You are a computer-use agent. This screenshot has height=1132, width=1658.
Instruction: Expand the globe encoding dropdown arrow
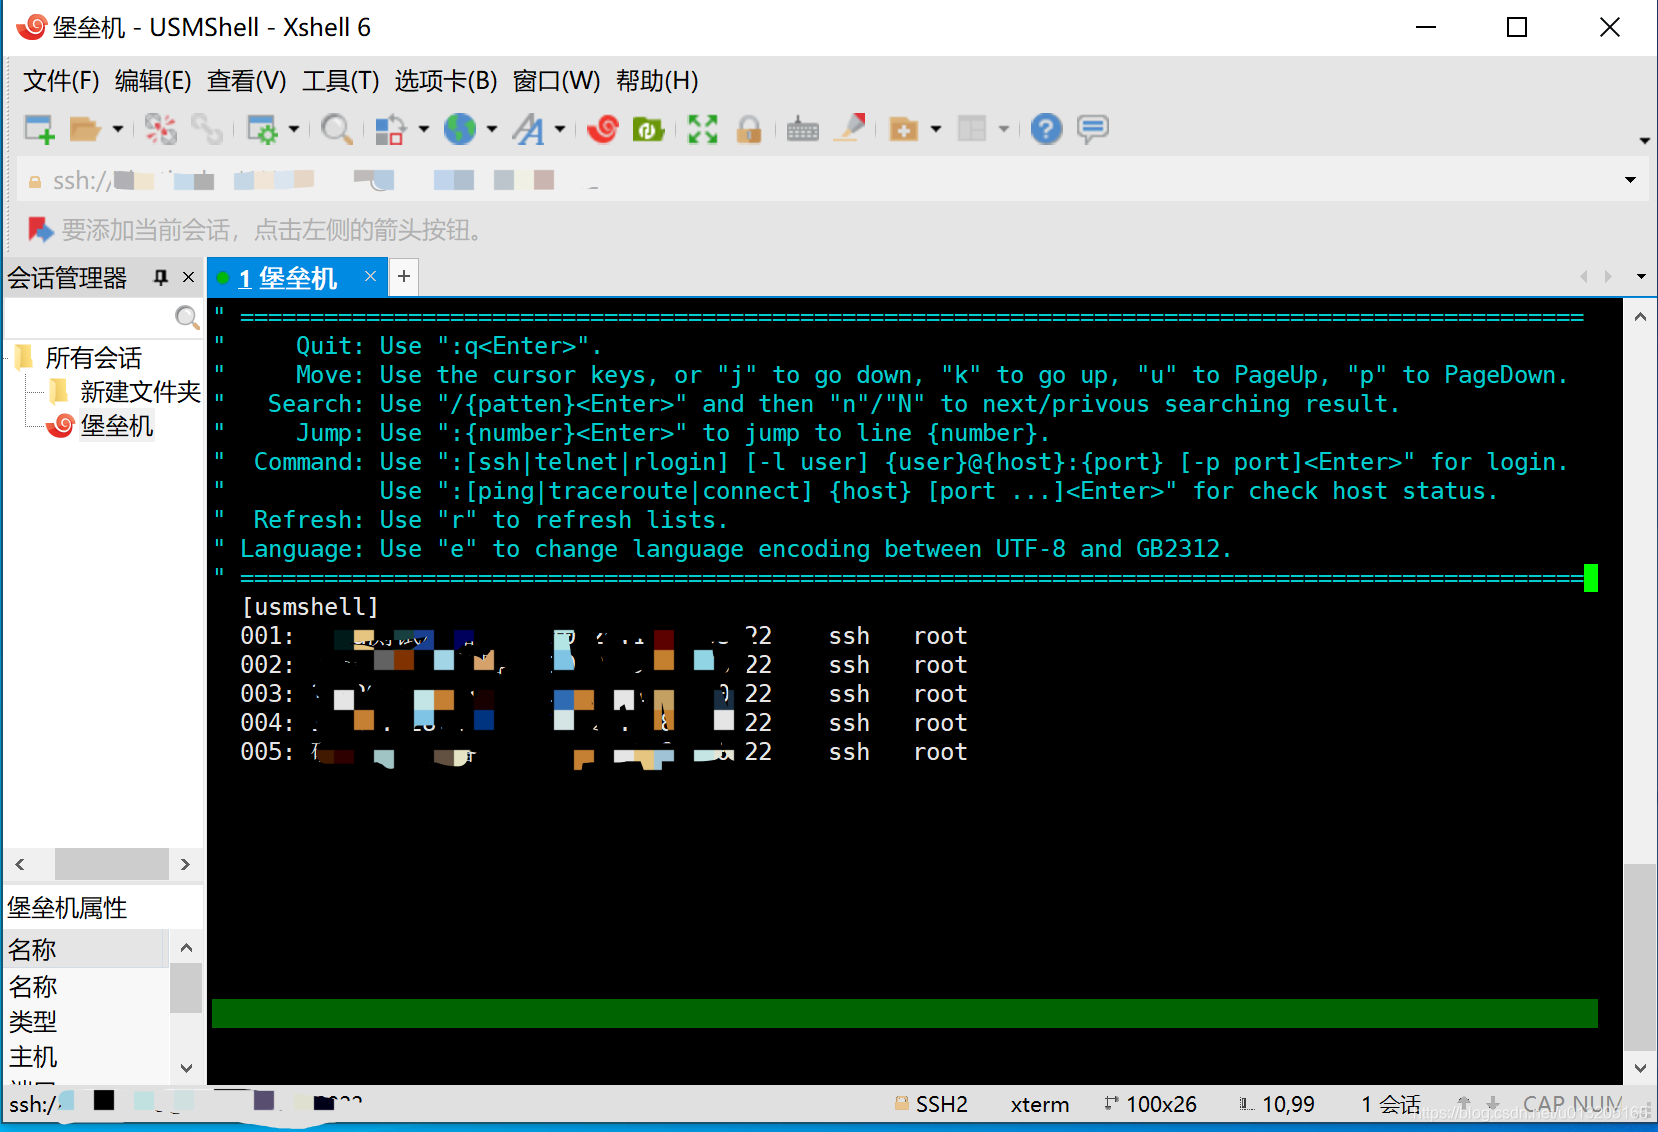[492, 129]
